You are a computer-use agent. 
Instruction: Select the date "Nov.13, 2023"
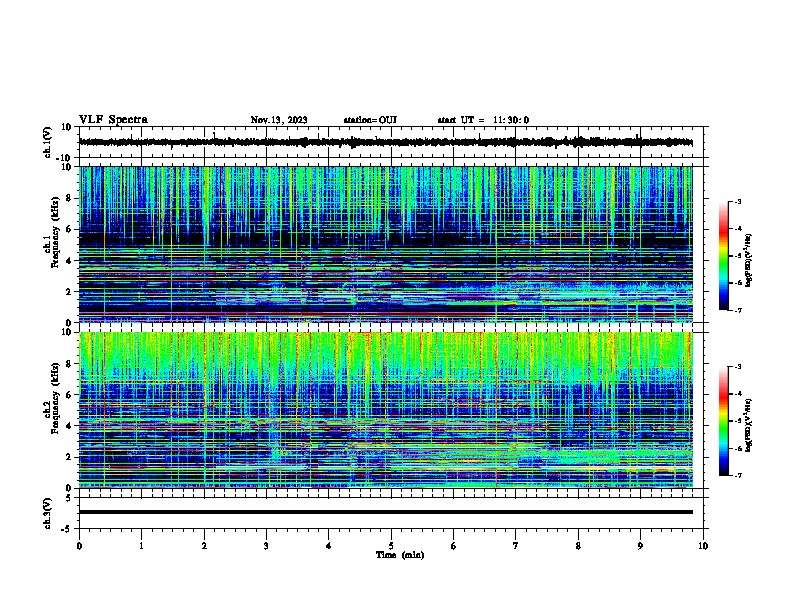pyautogui.click(x=279, y=120)
